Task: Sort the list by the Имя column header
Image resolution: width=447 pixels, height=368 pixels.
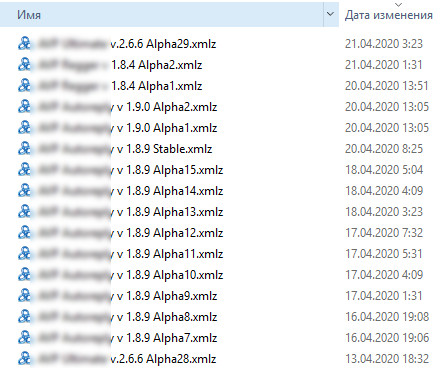Action: (x=162, y=14)
